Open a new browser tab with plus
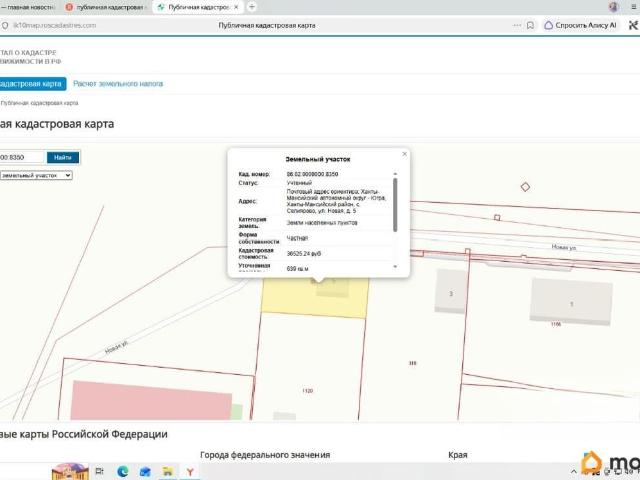Image resolution: width=640 pixels, height=480 pixels. click(252, 7)
